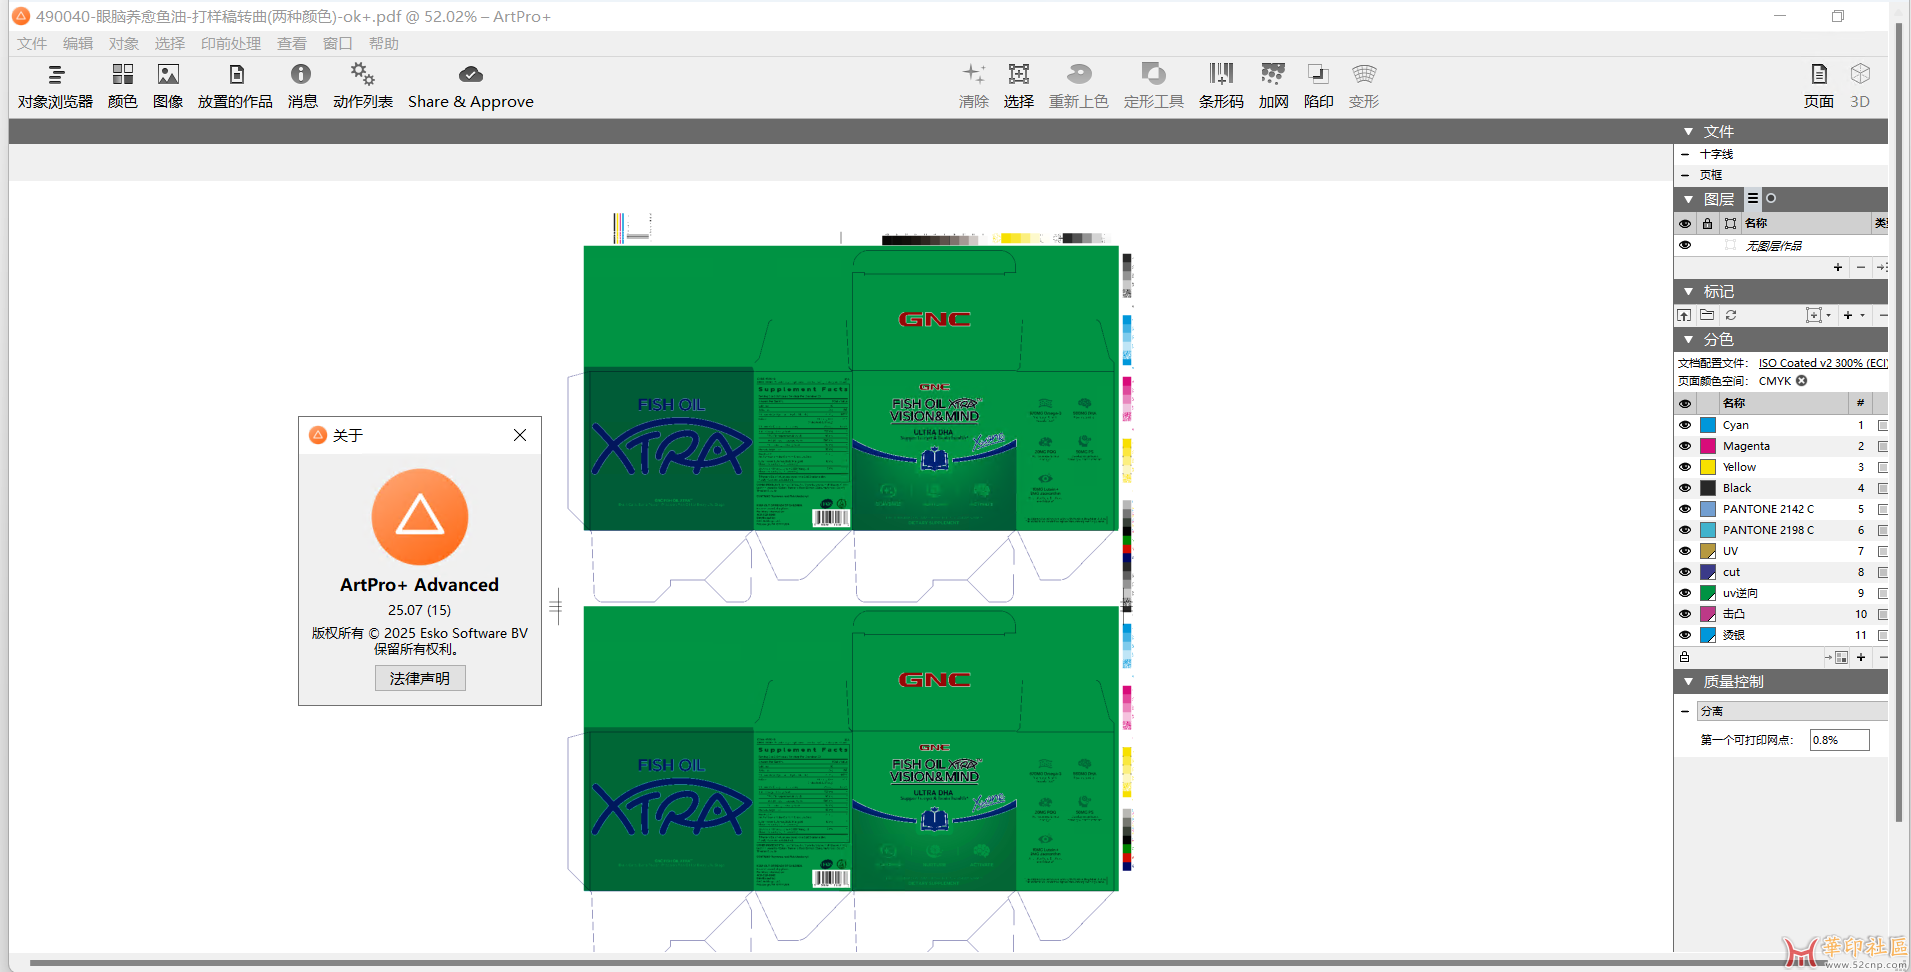Refresh marks in the 标记 panel
Viewport: 1911px width, 972px height.
pyautogui.click(x=1731, y=315)
